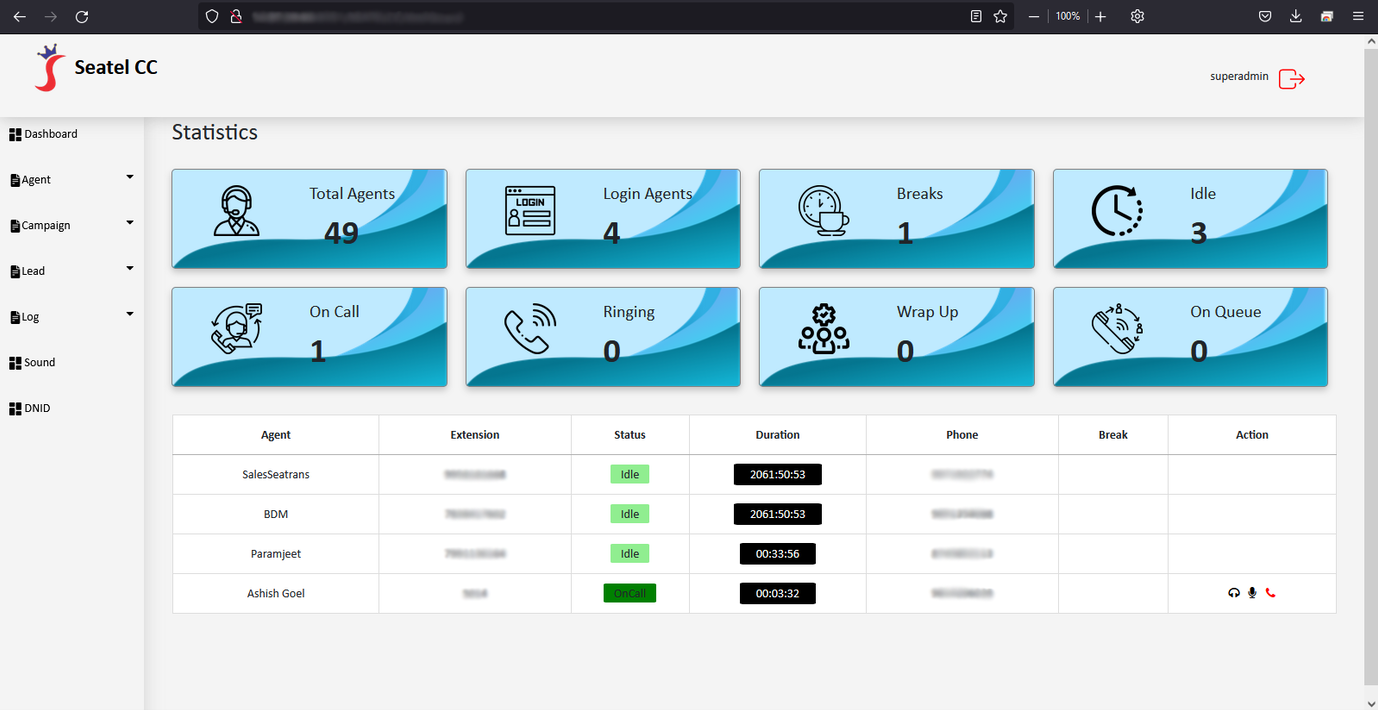This screenshot has height=710, width=1378.
Task: Click the browser reload icon
Action: (82, 16)
